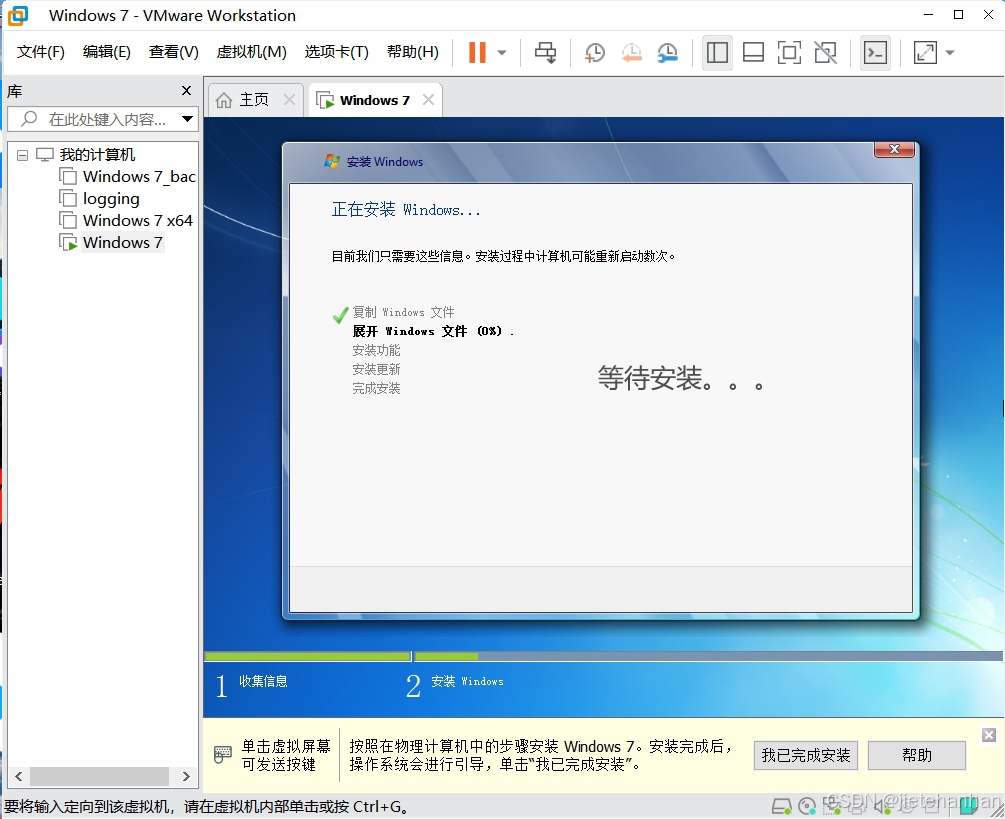Click the home icon on 主页 tab
This screenshot has width=1005, height=819.
(224, 100)
